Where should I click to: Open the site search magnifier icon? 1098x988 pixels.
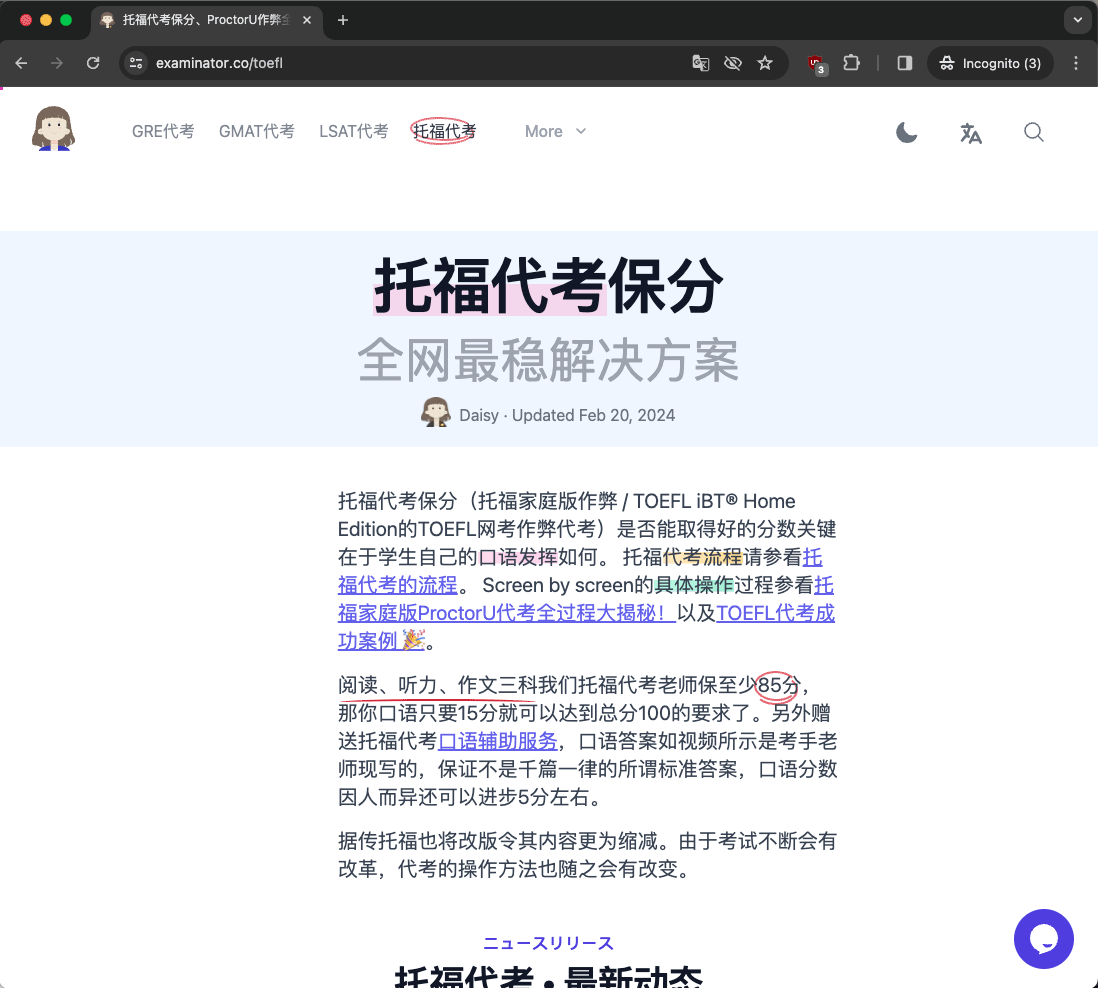pyautogui.click(x=1034, y=132)
